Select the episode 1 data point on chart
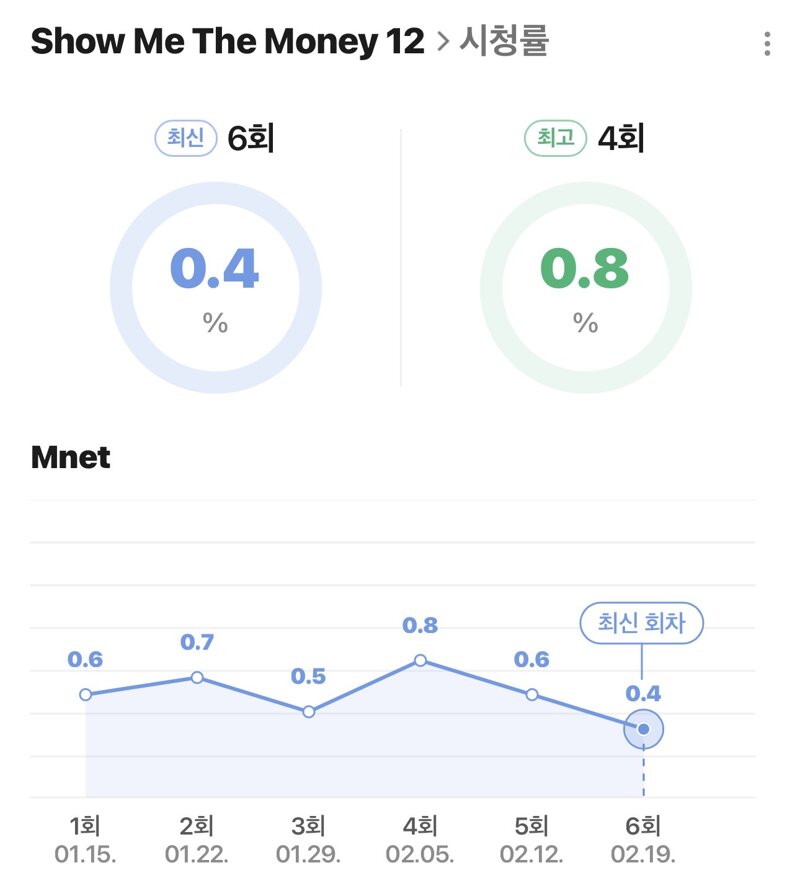Image resolution: width=800 pixels, height=886 pixels. tap(85, 694)
